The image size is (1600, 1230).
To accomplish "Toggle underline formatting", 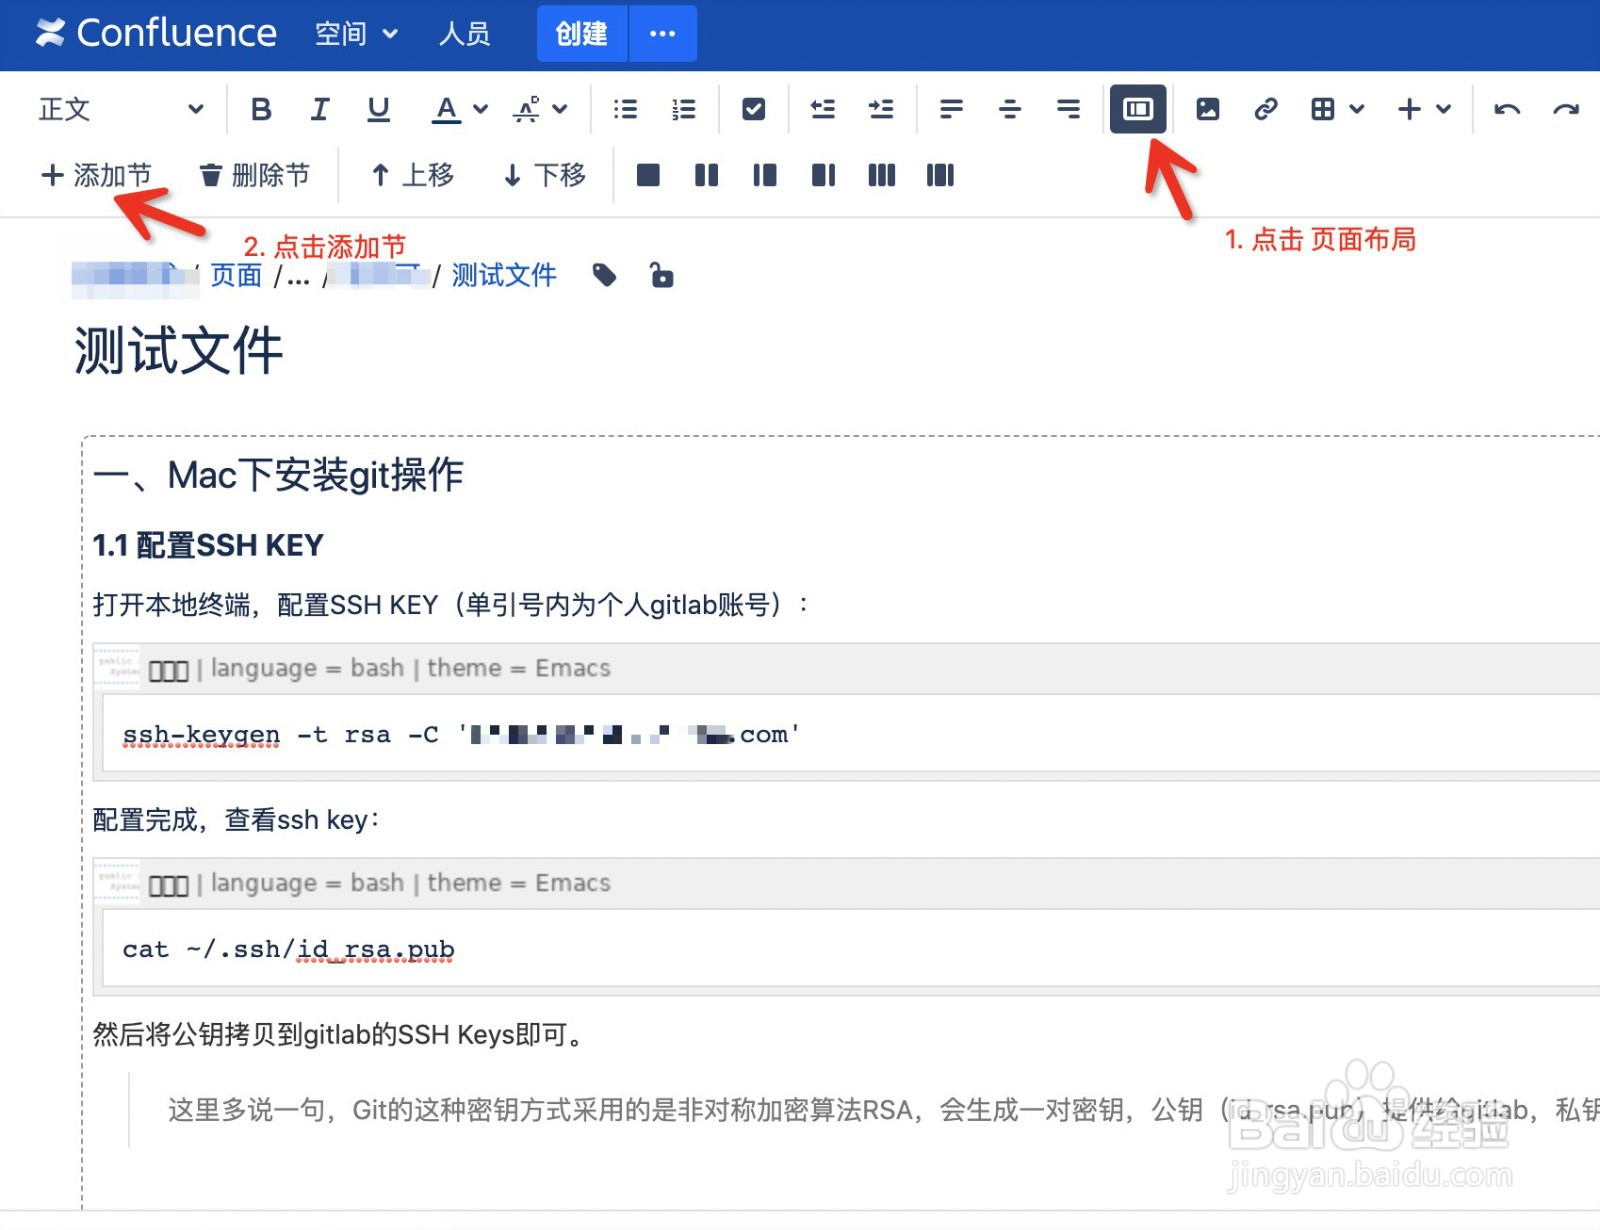I will (x=377, y=109).
